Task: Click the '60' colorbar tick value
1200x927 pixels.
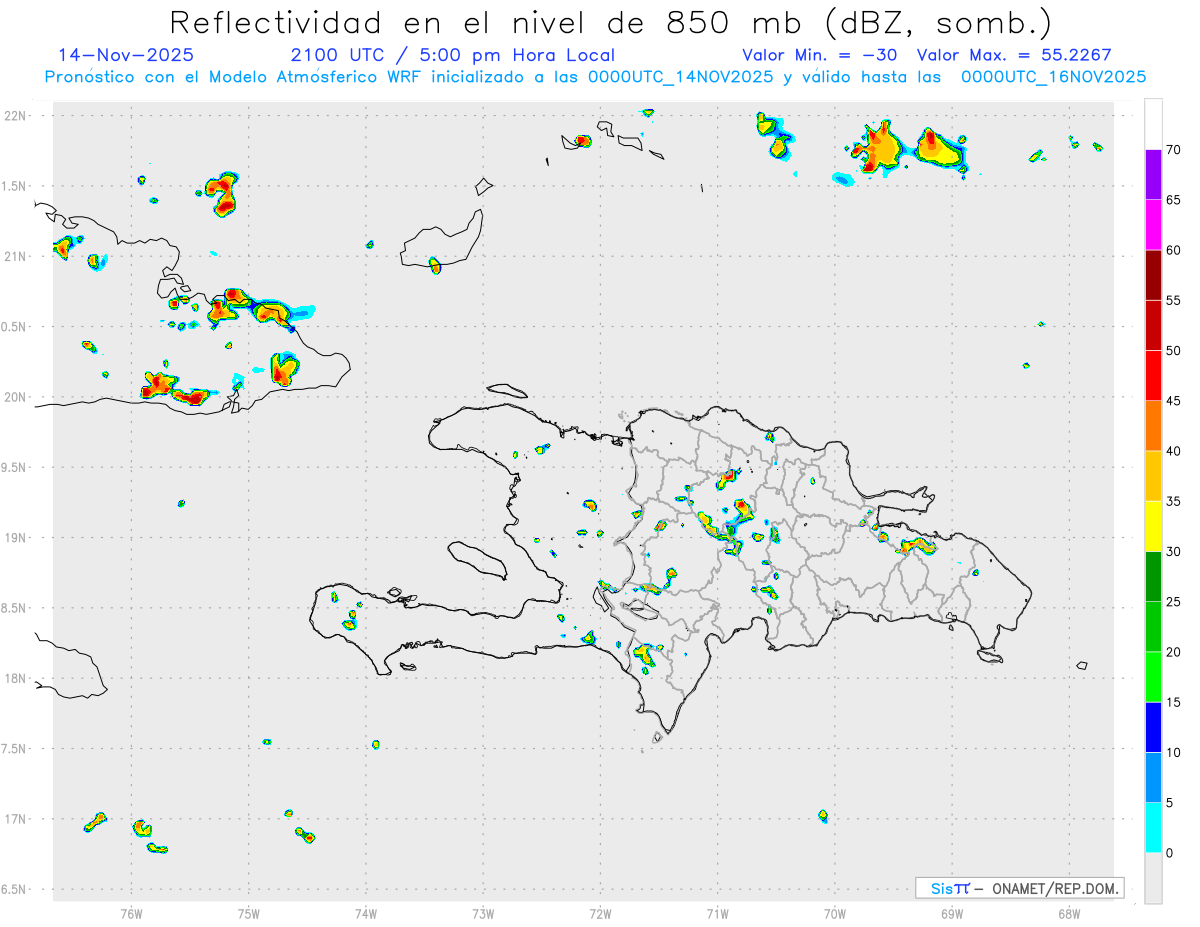Action: tap(1174, 250)
